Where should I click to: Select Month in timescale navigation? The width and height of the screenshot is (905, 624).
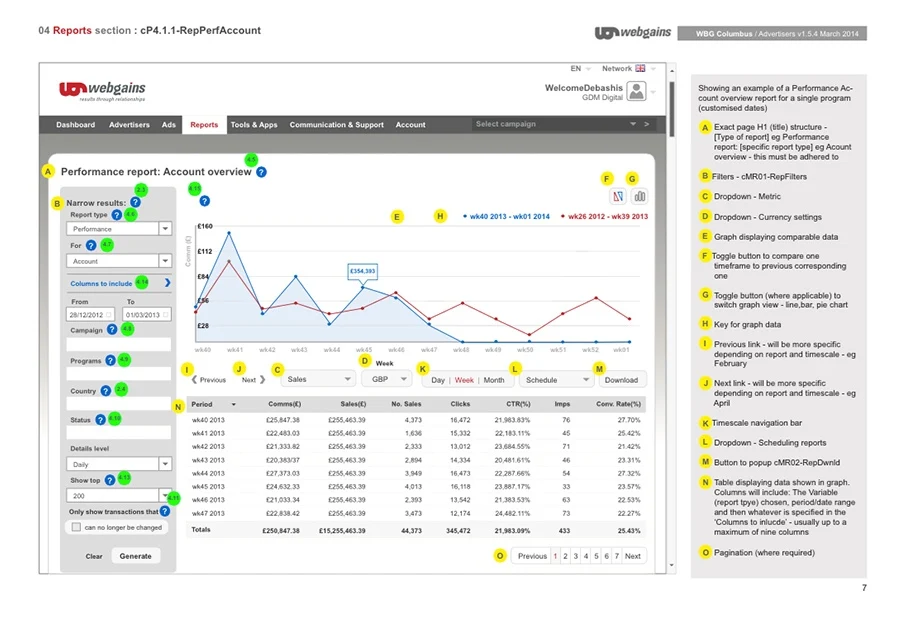click(x=494, y=380)
